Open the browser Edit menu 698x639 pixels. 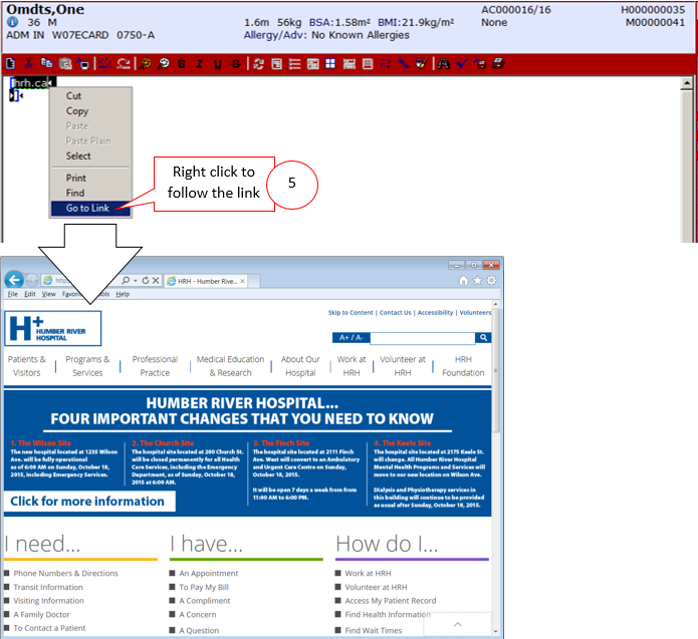[x=30, y=294]
